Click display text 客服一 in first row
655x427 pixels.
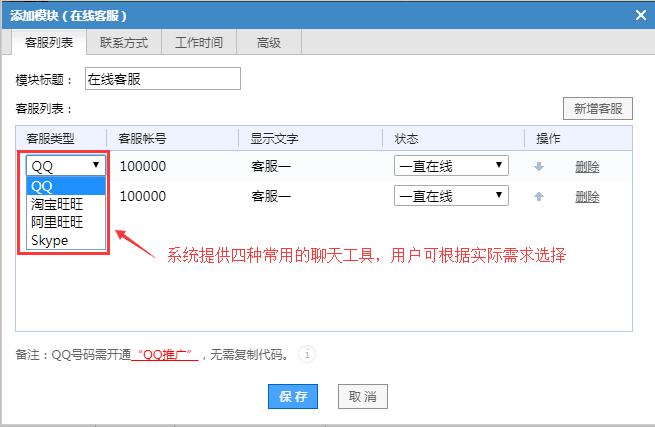click(271, 166)
